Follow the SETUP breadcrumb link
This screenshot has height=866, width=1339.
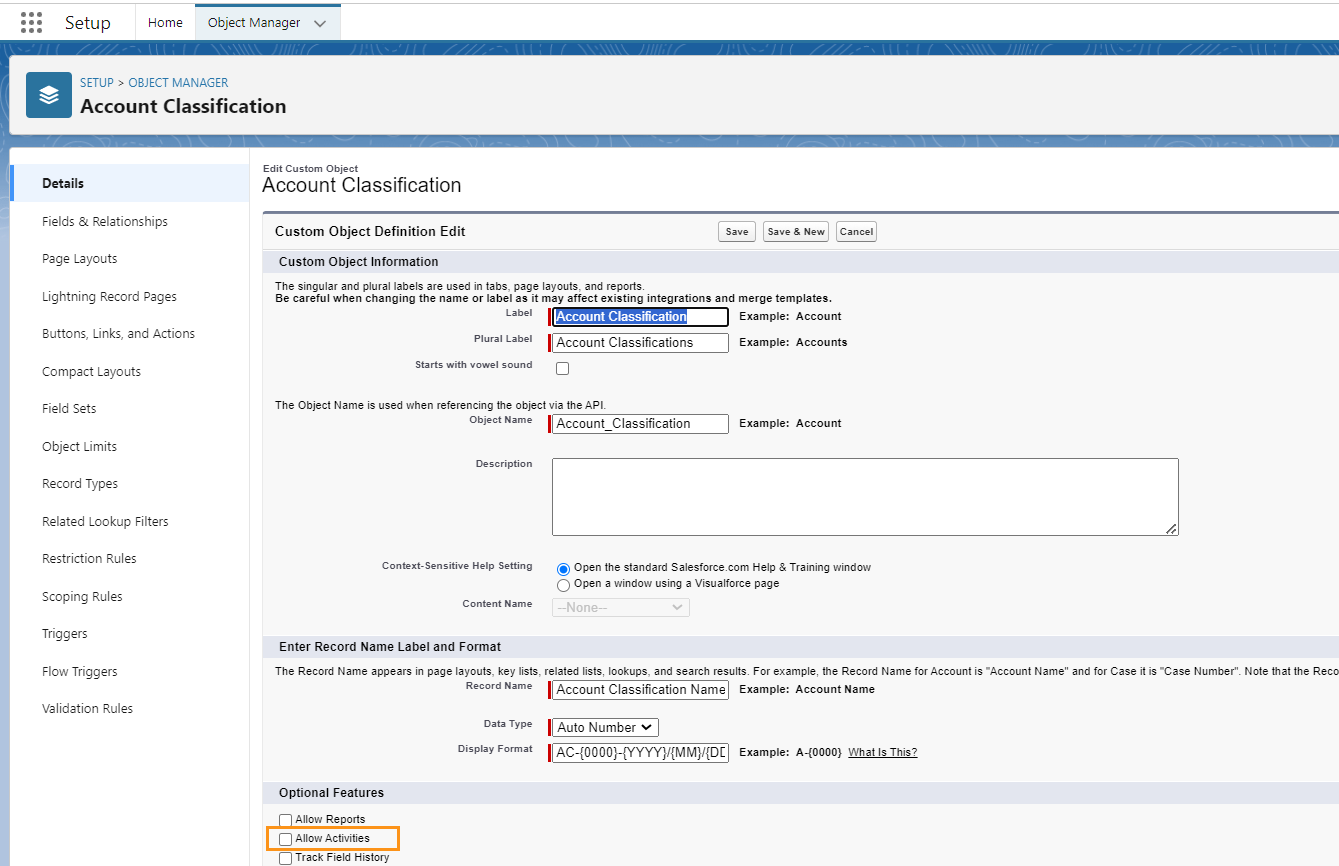point(97,83)
